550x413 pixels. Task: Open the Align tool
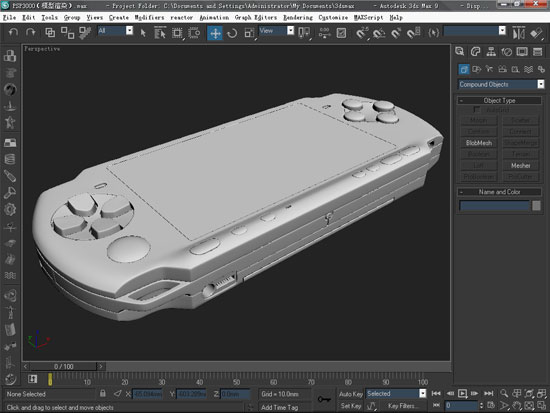(x=536, y=33)
